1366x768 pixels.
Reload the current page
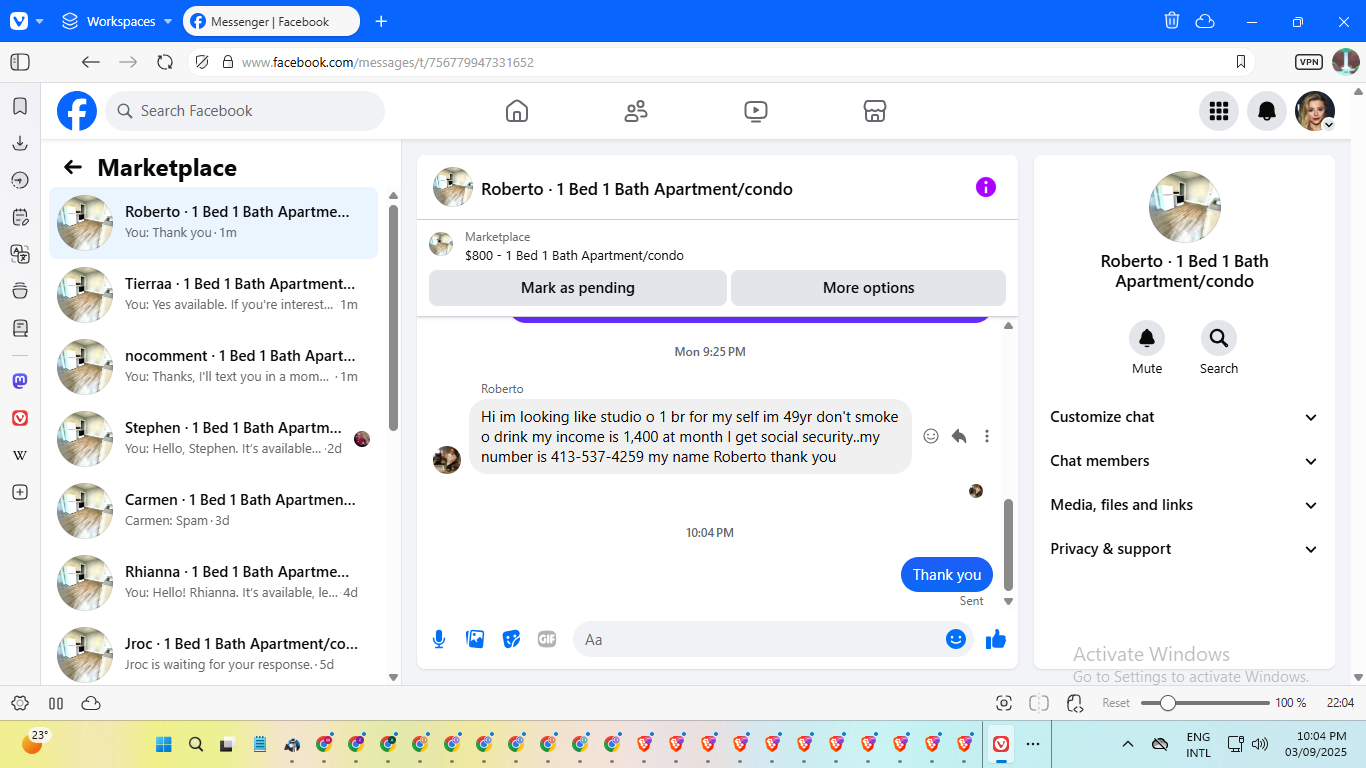[x=165, y=62]
